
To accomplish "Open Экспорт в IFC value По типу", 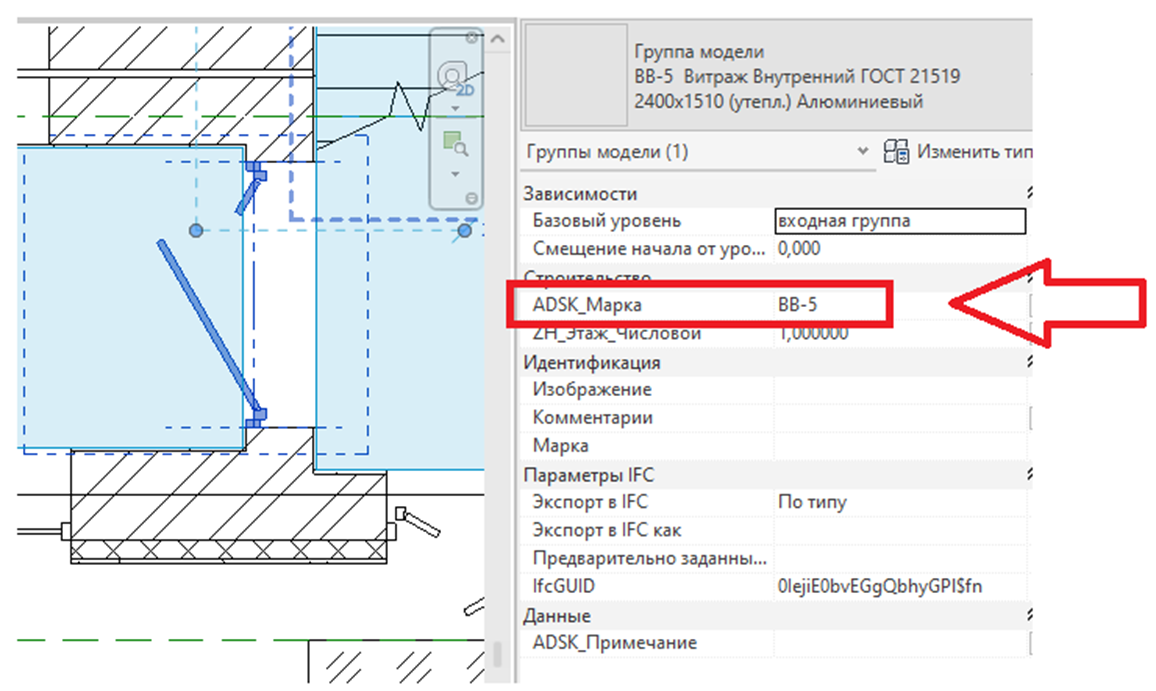I will [x=900, y=502].
